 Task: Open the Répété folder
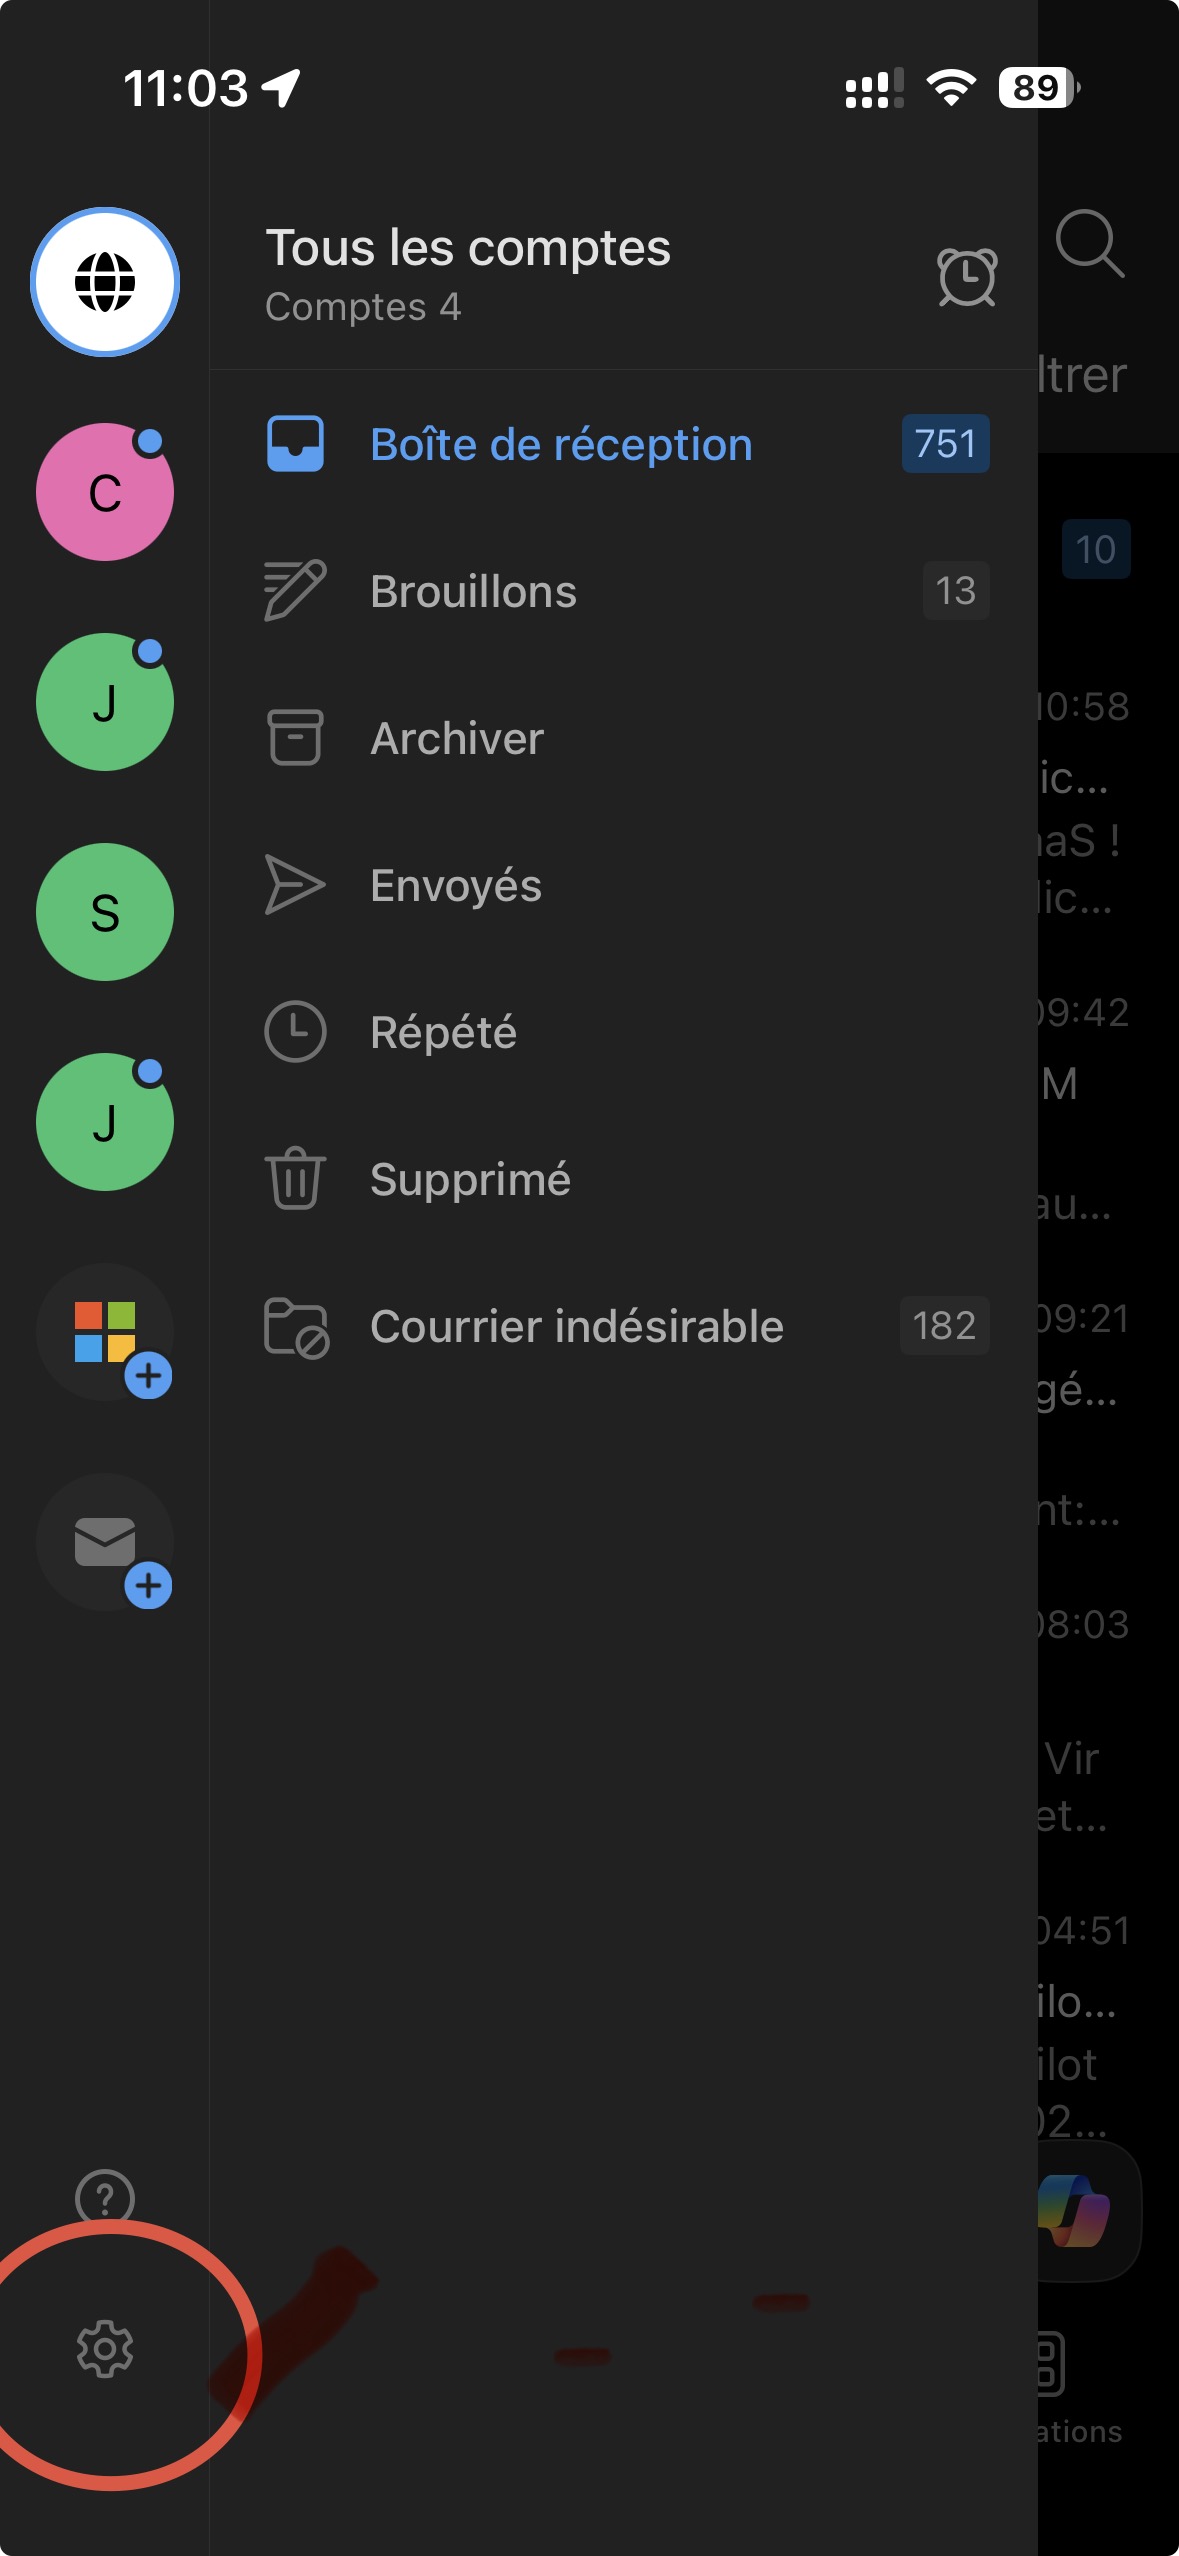[x=623, y=1032]
